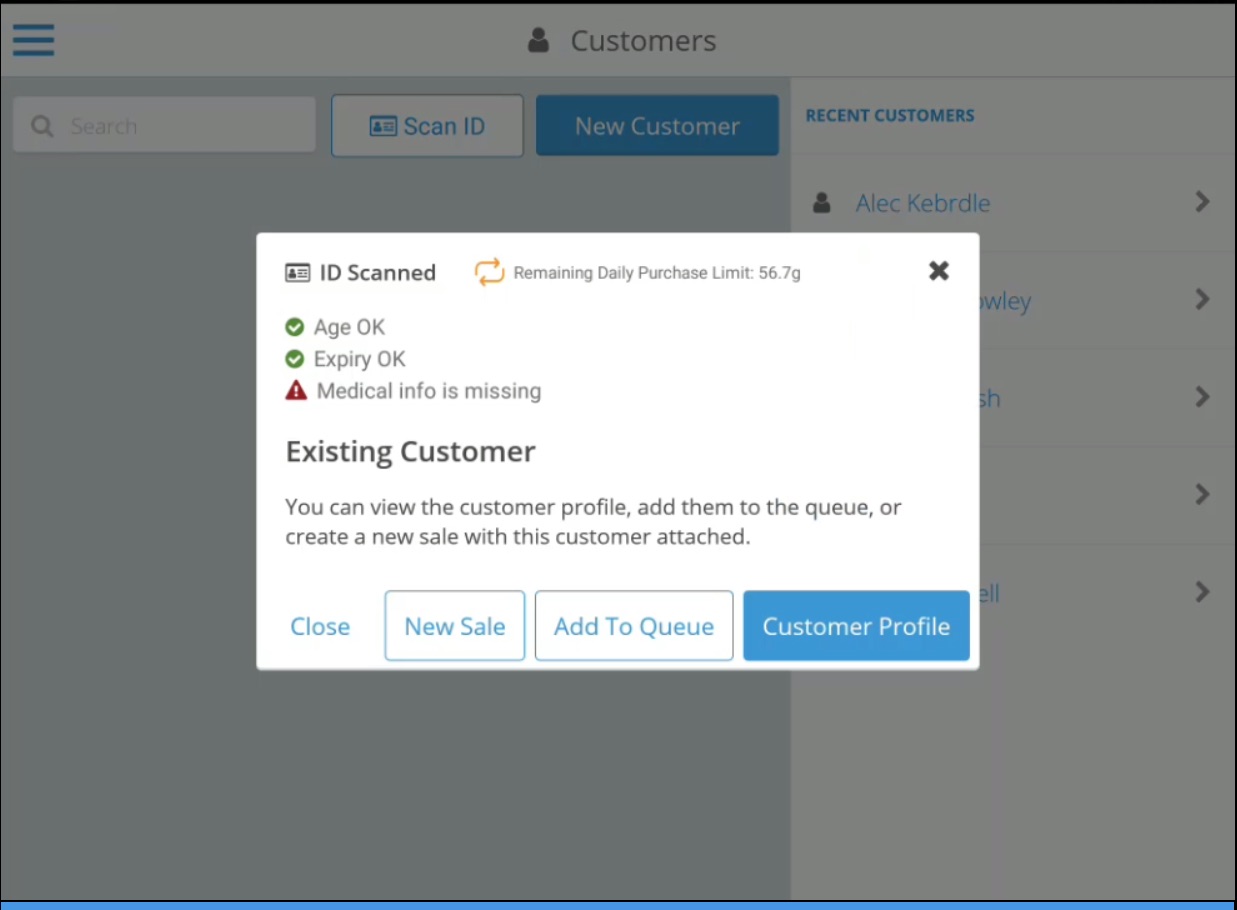Expand Alec Kebrdle's chevron arrow
This screenshot has width=1237, height=910.
coord(1202,202)
